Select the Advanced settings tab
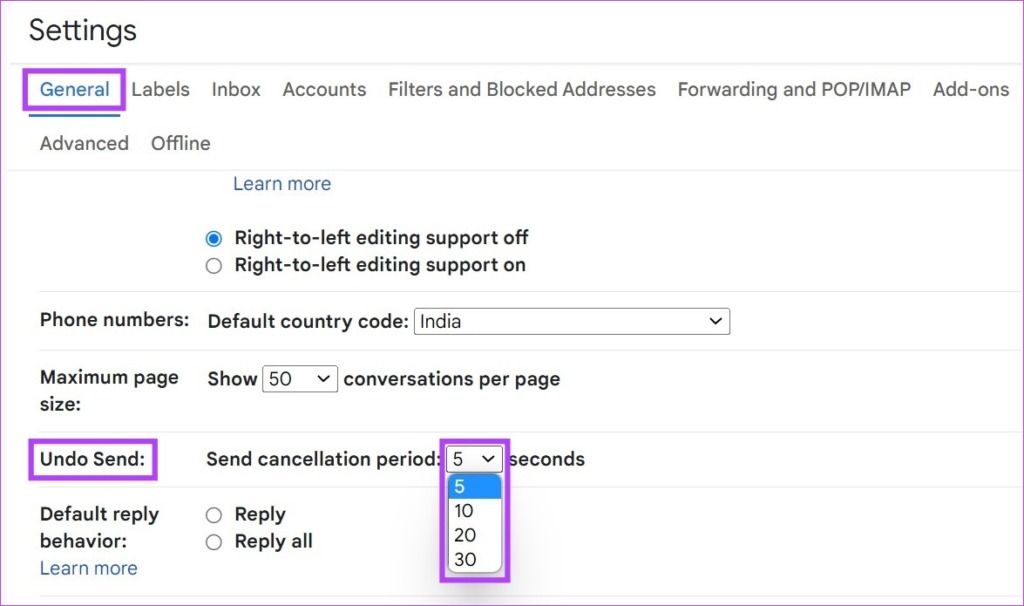This screenshot has width=1024, height=606. pyautogui.click(x=83, y=143)
